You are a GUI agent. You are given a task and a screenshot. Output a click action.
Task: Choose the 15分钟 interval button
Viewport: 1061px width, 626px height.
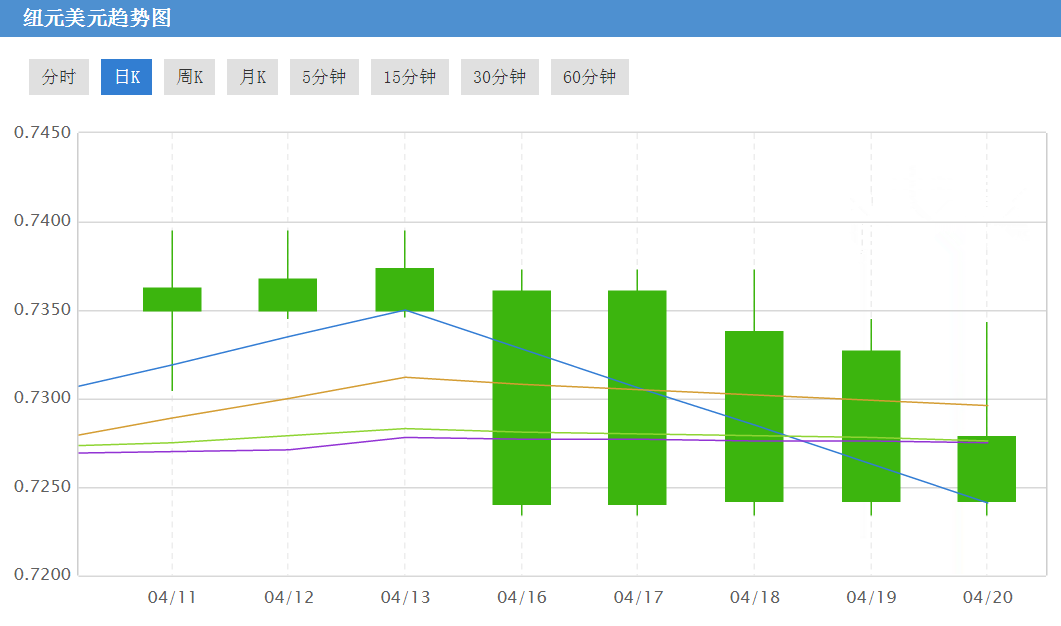(x=409, y=77)
